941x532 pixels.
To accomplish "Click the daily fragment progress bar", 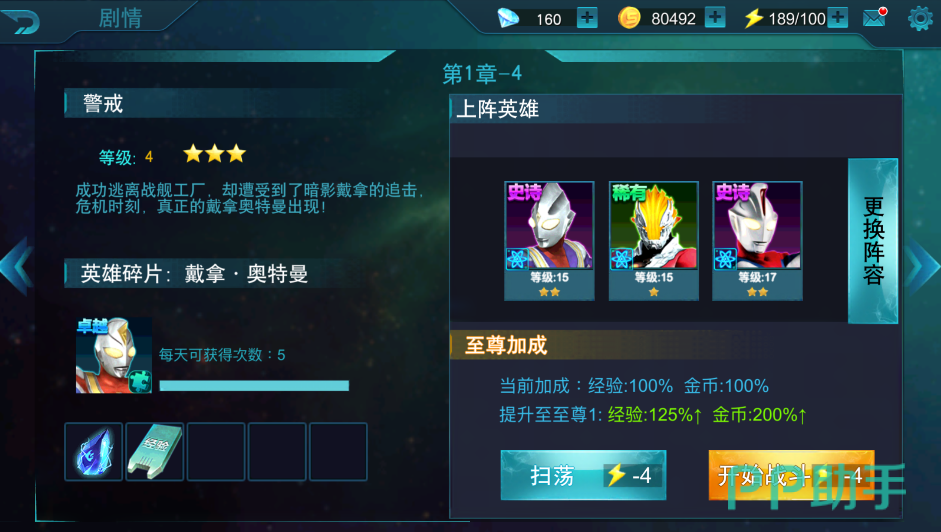I will coord(254,385).
